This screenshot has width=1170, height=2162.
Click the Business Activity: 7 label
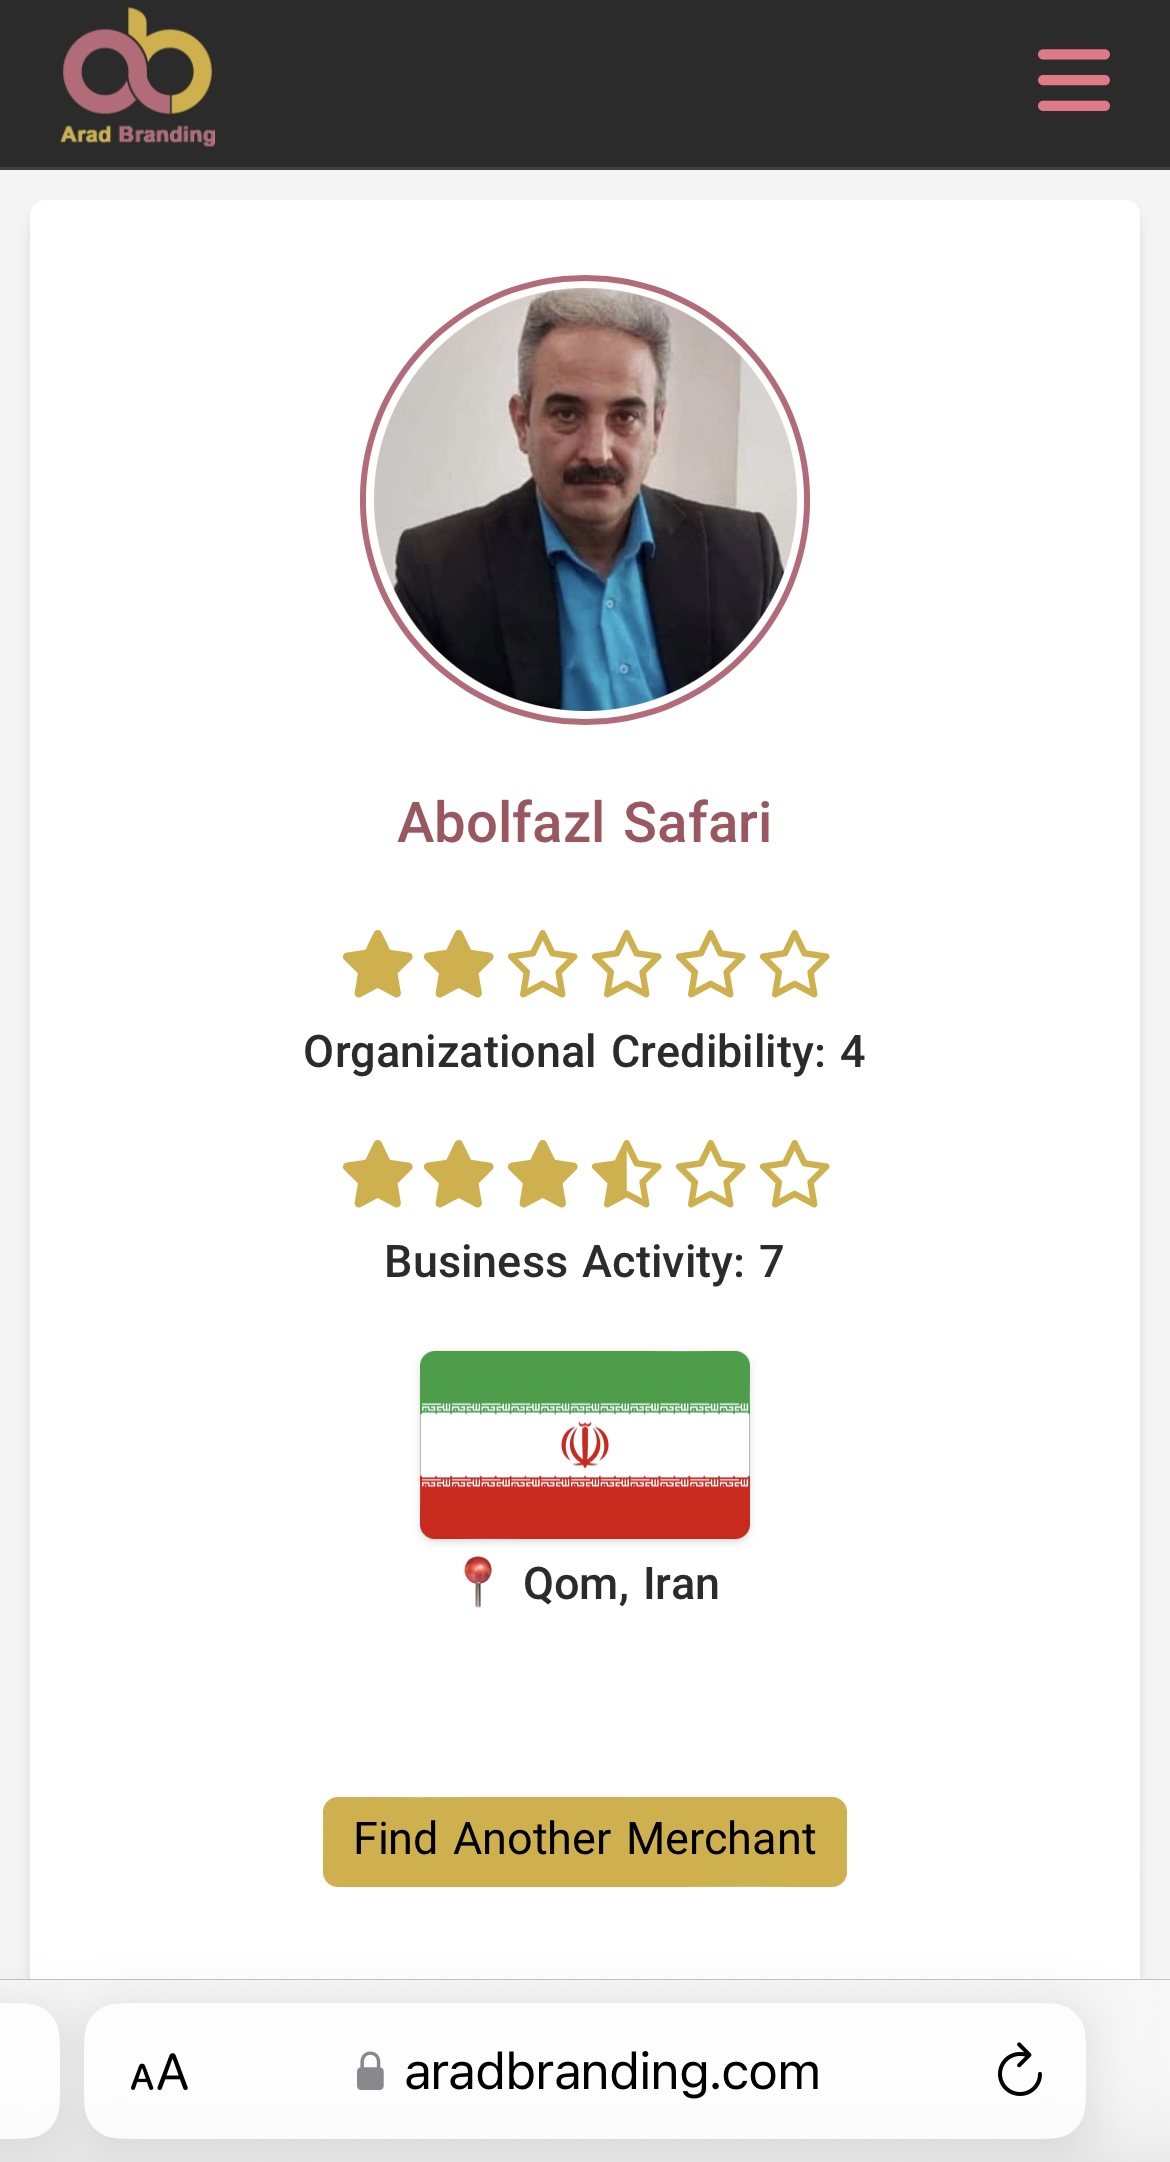(x=585, y=1262)
